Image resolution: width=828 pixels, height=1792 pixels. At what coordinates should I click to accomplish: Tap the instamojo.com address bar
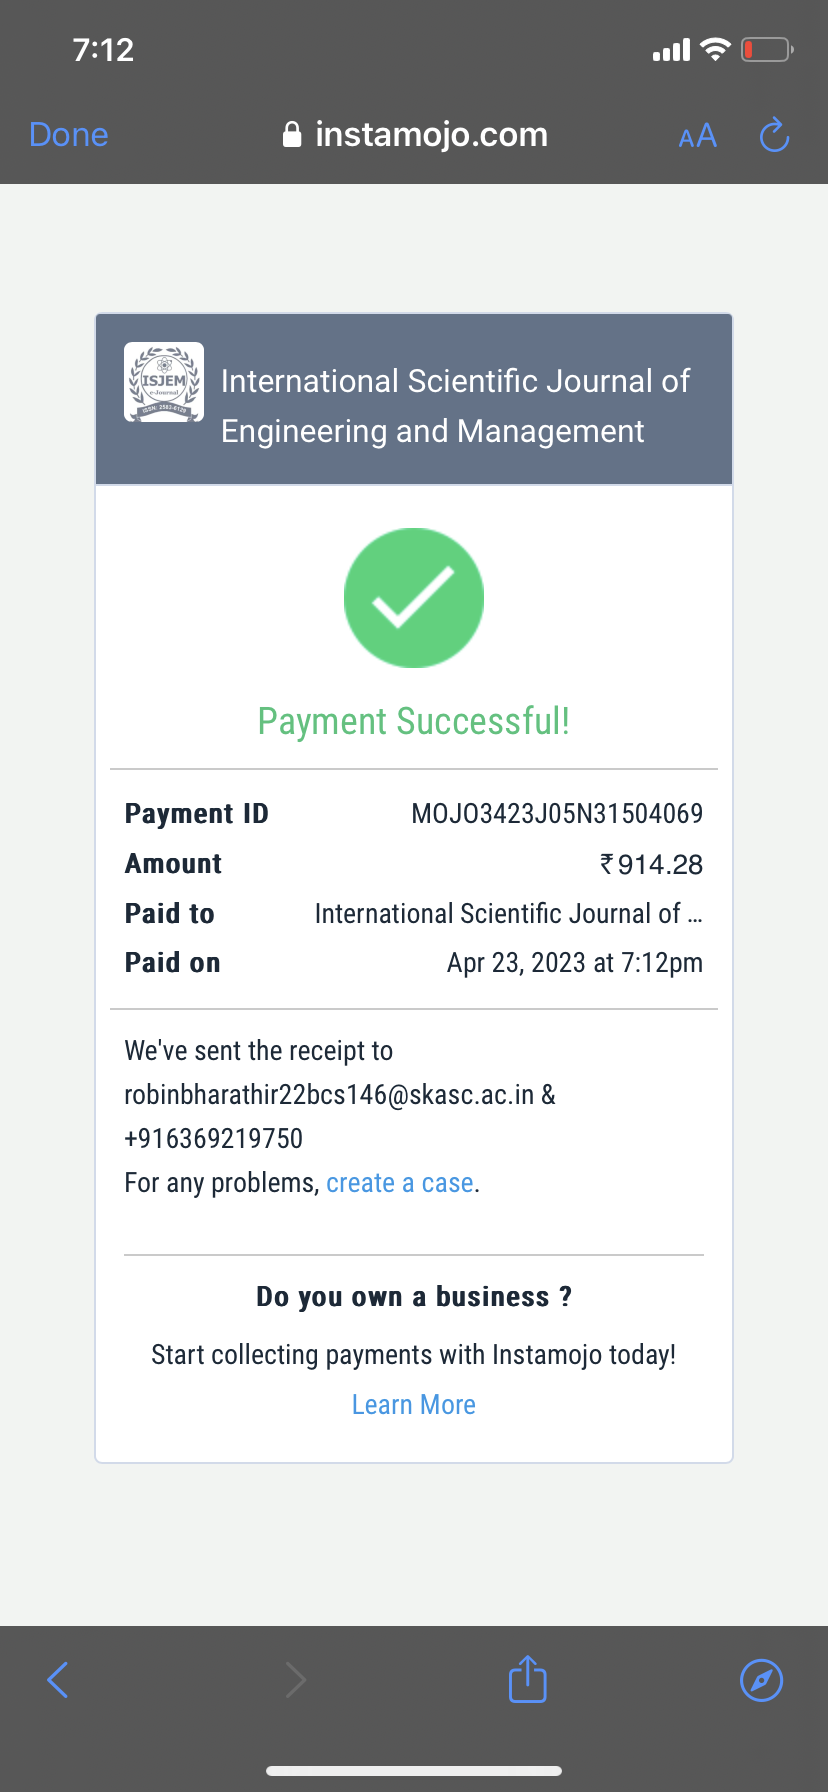(431, 135)
